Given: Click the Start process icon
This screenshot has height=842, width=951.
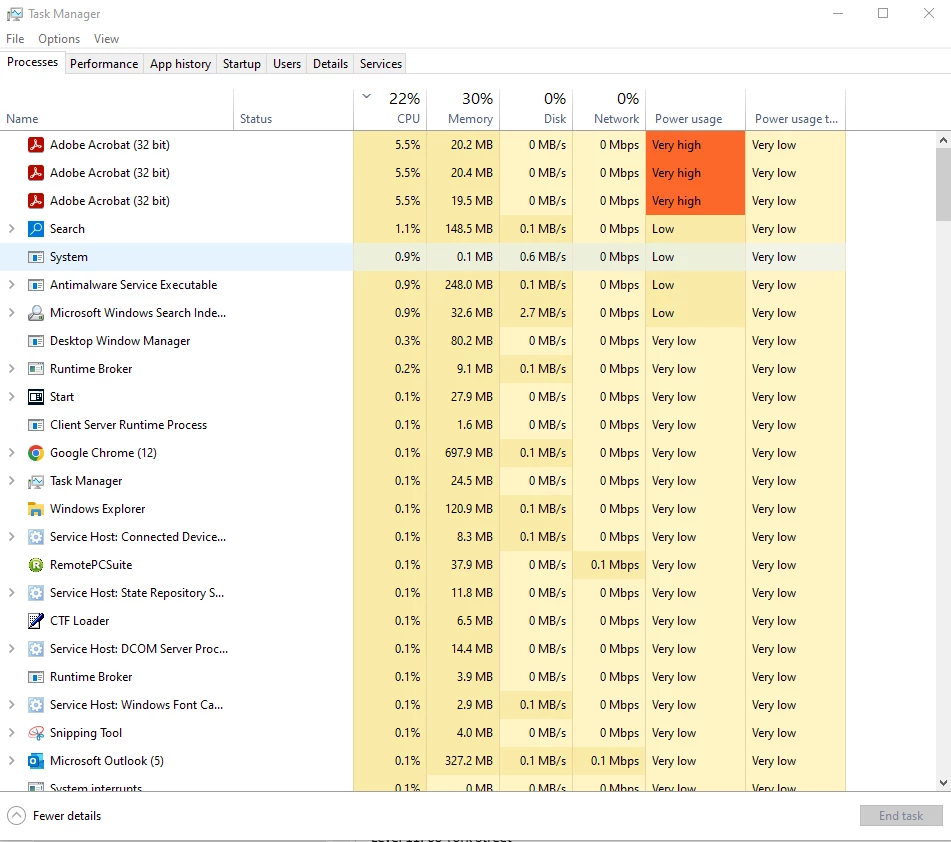Looking at the screenshot, I should [36, 397].
